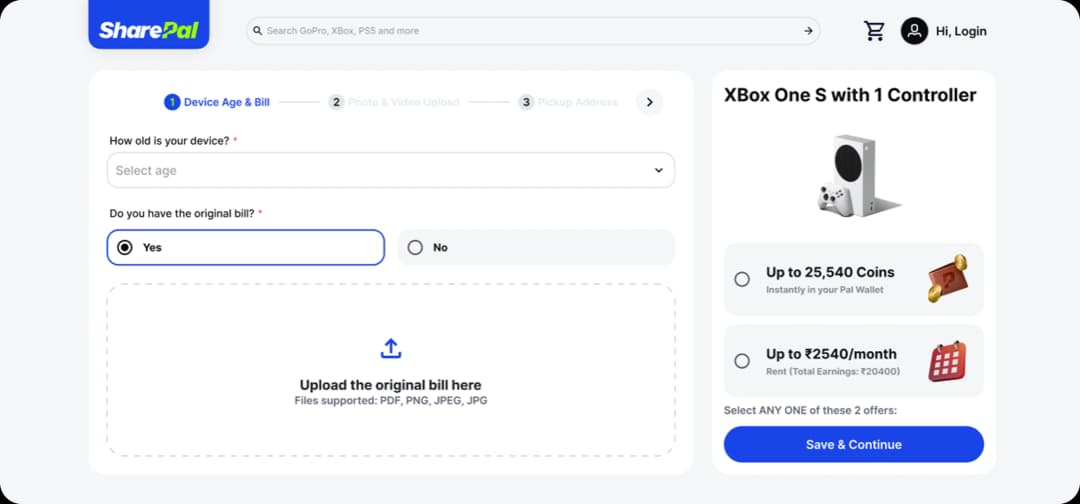
Task: Click the rent calendar icon
Action: (x=946, y=361)
